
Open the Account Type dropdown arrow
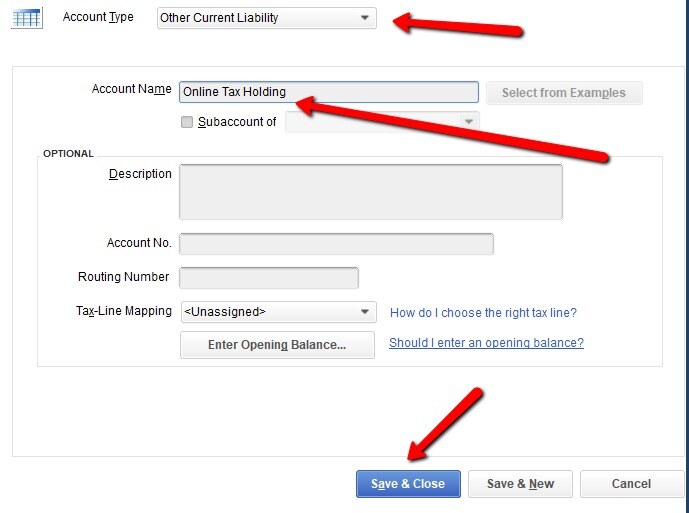(x=364, y=18)
